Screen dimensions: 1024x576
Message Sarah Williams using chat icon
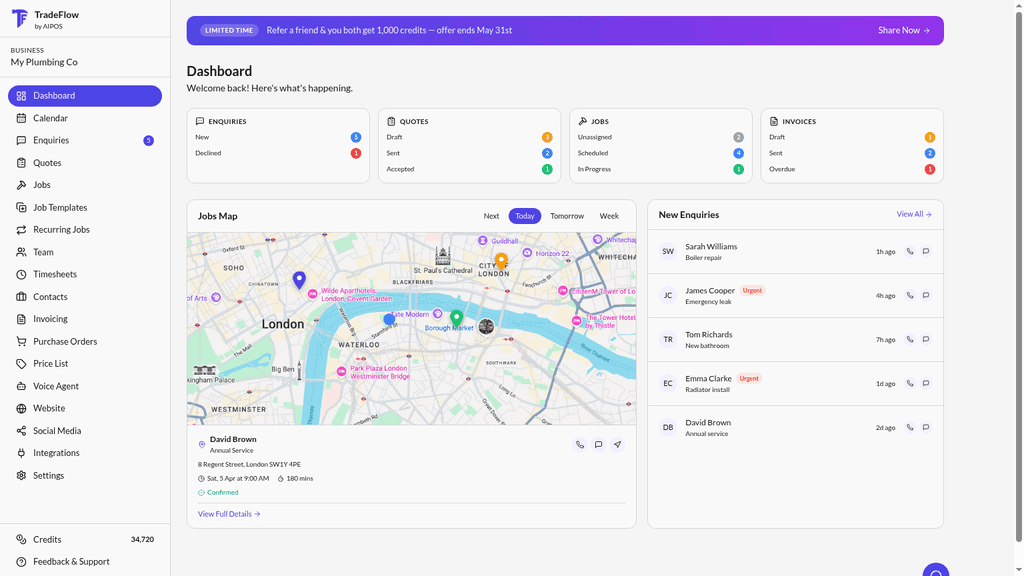[925, 251]
